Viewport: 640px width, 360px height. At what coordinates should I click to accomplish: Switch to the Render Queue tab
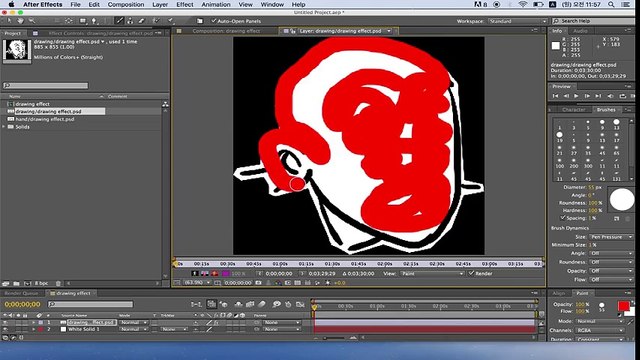point(21,293)
